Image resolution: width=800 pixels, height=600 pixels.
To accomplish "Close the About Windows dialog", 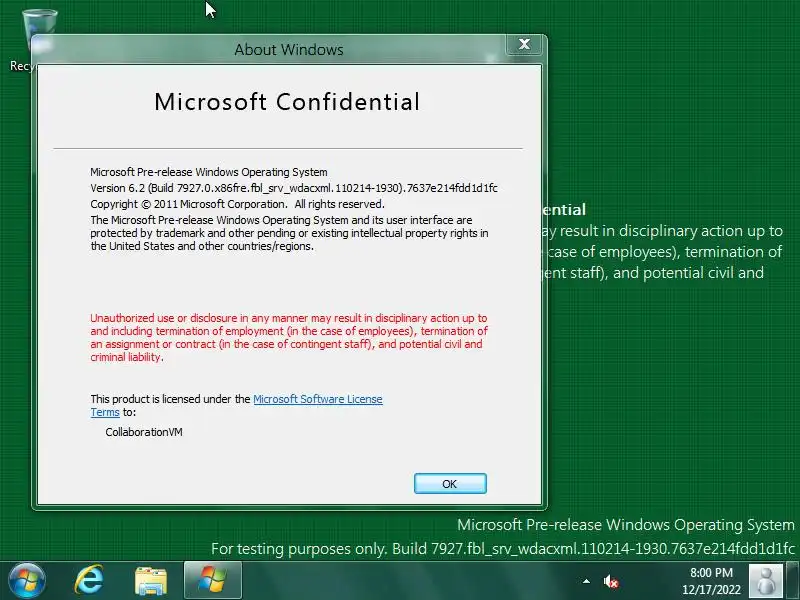I will point(524,44).
